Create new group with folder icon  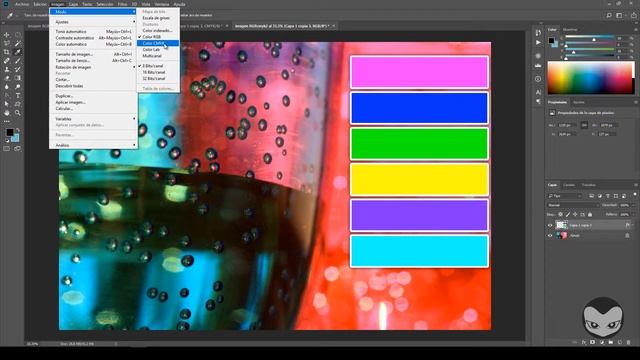tap(611, 342)
